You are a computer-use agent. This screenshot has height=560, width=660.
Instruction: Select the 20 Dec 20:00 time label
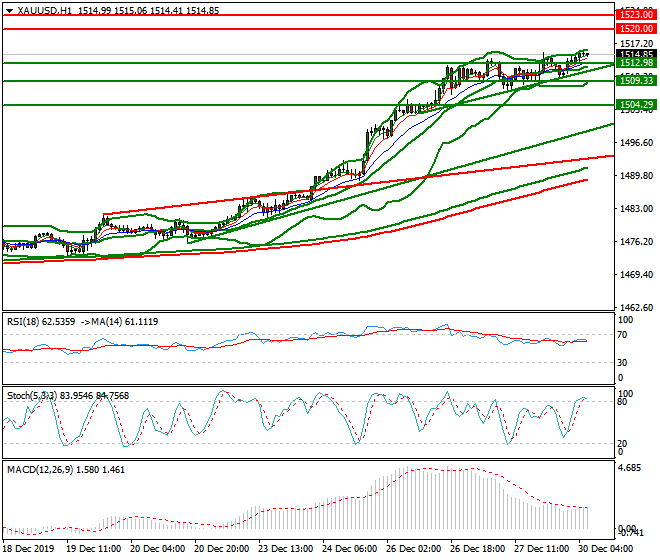coord(221,549)
